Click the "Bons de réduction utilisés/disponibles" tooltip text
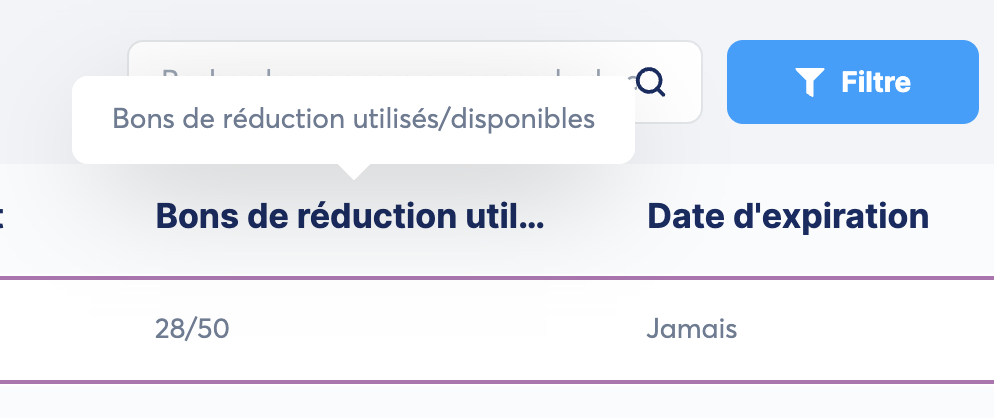994x418 pixels. [x=353, y=119]
